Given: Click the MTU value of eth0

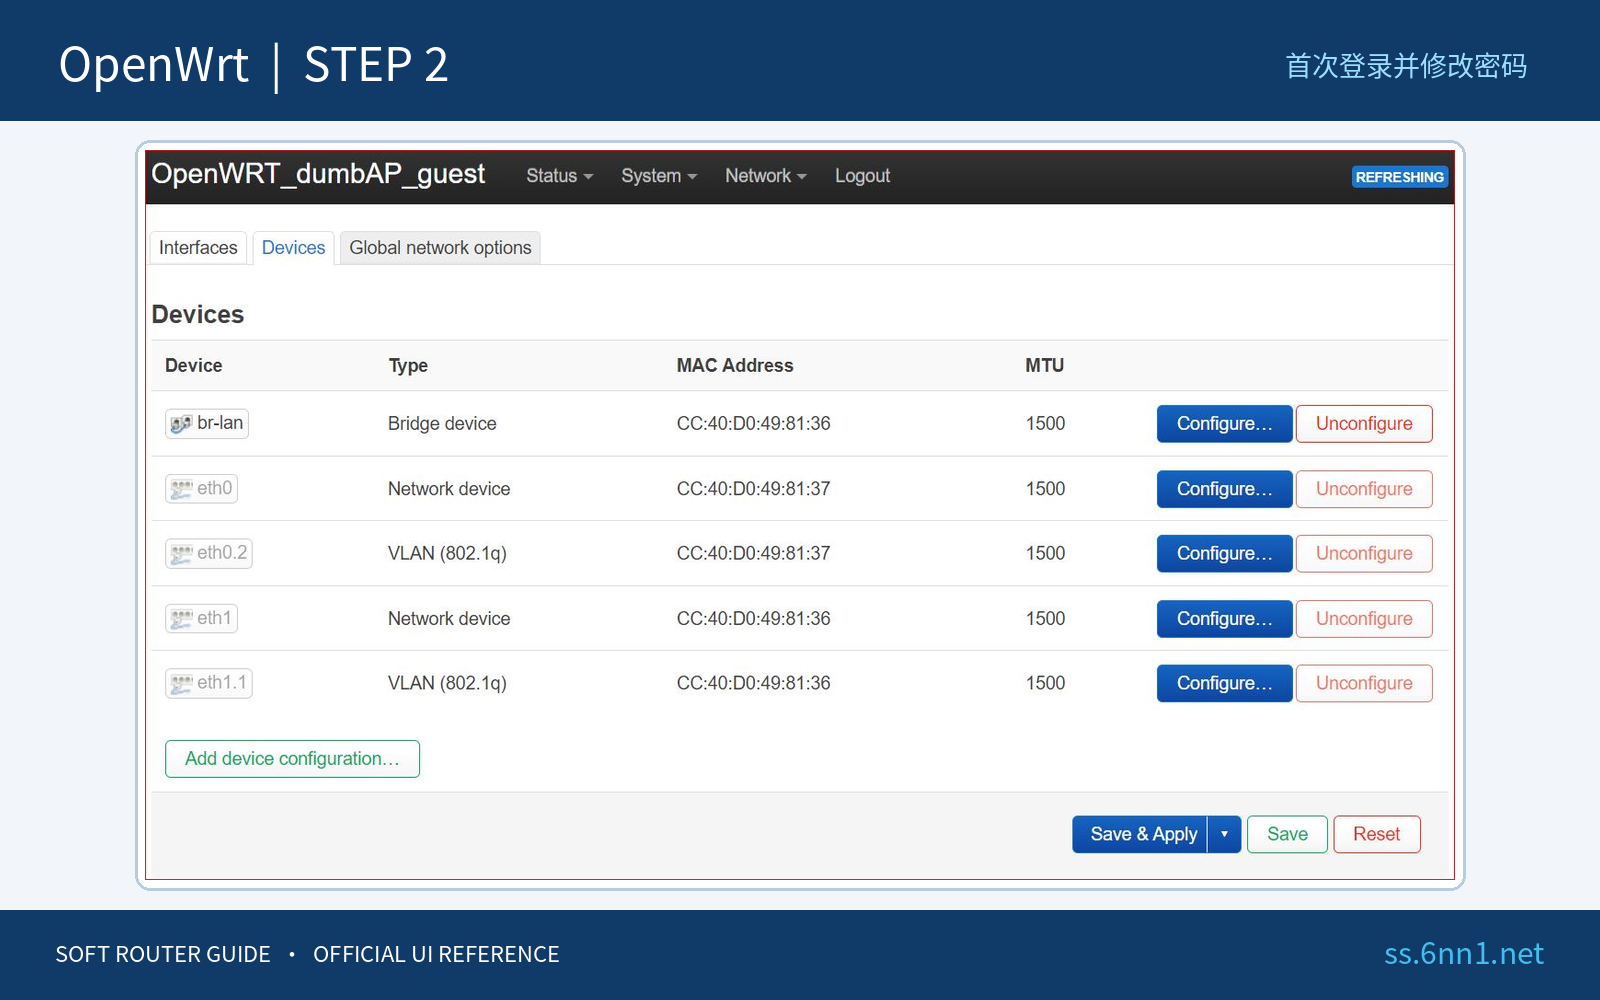Looking at the screenshot, I should pos(1045,489).
